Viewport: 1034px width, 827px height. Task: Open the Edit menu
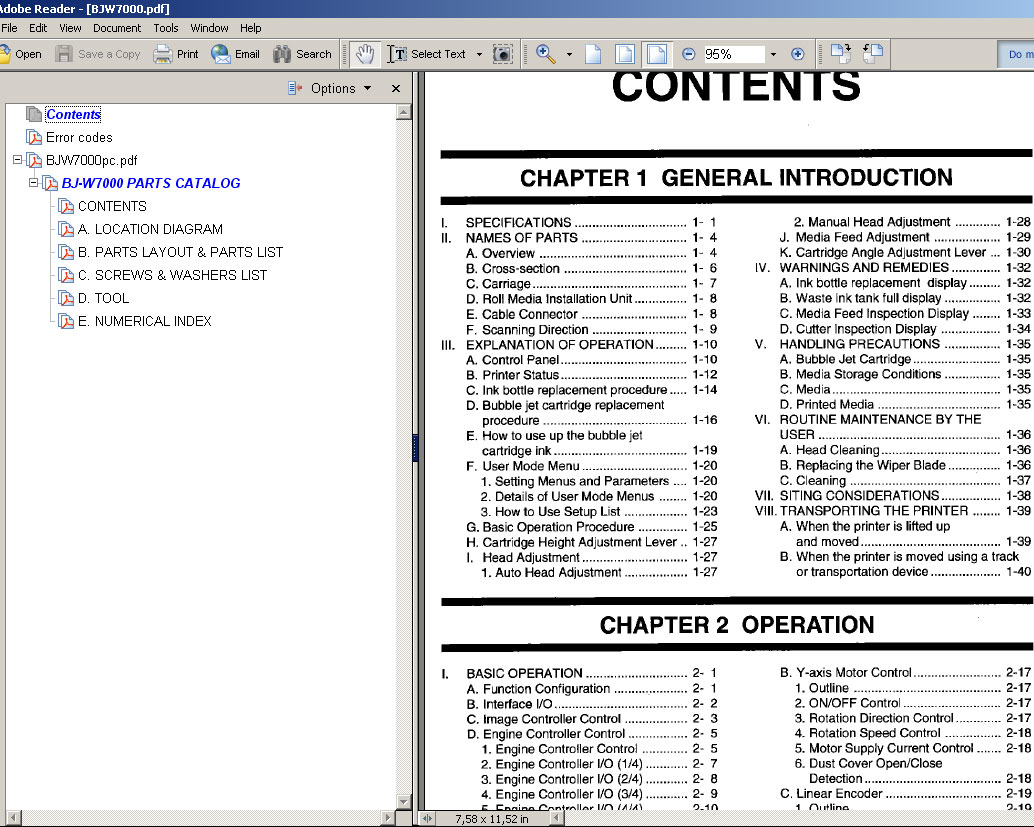click(x=38, y=28)
